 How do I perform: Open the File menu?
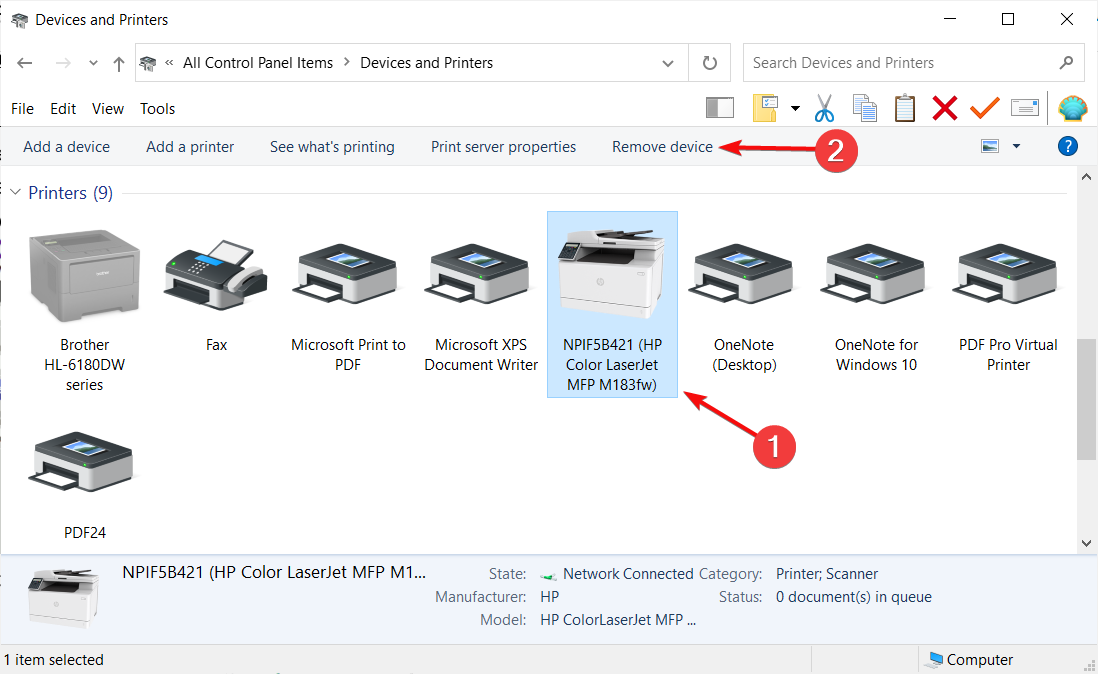pos(22,108)
